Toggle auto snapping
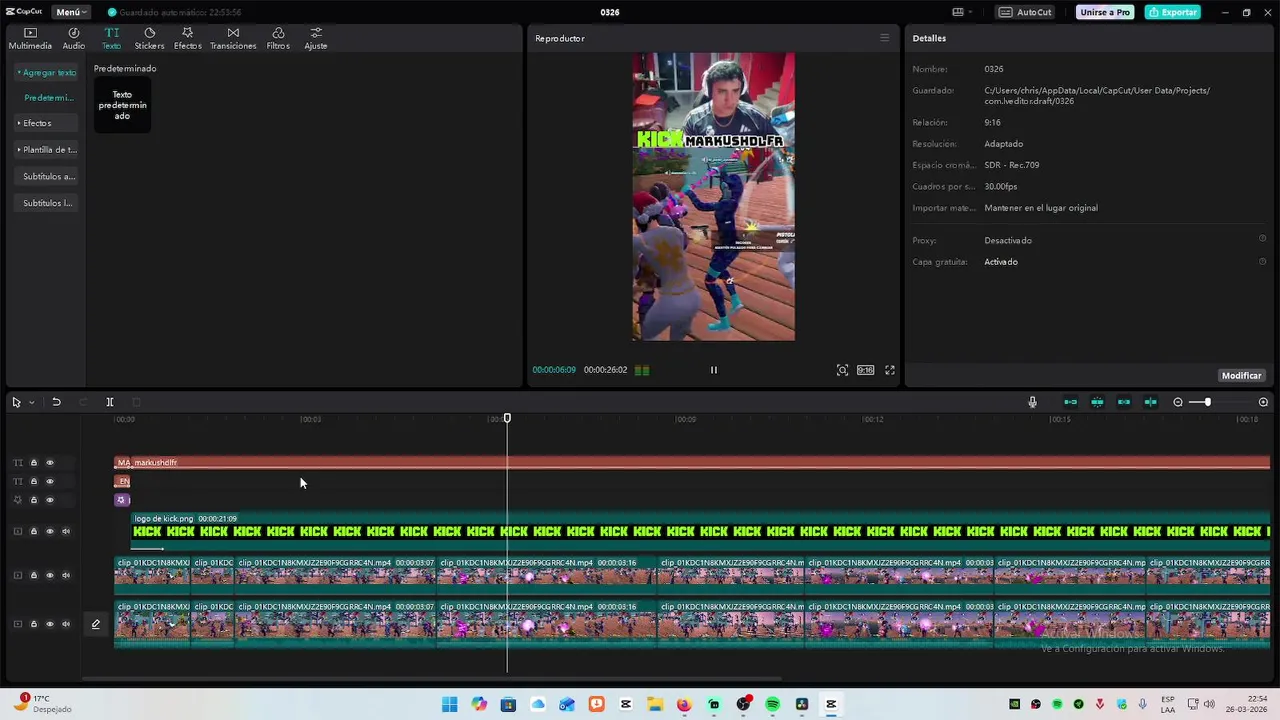 coord(1097,402)
